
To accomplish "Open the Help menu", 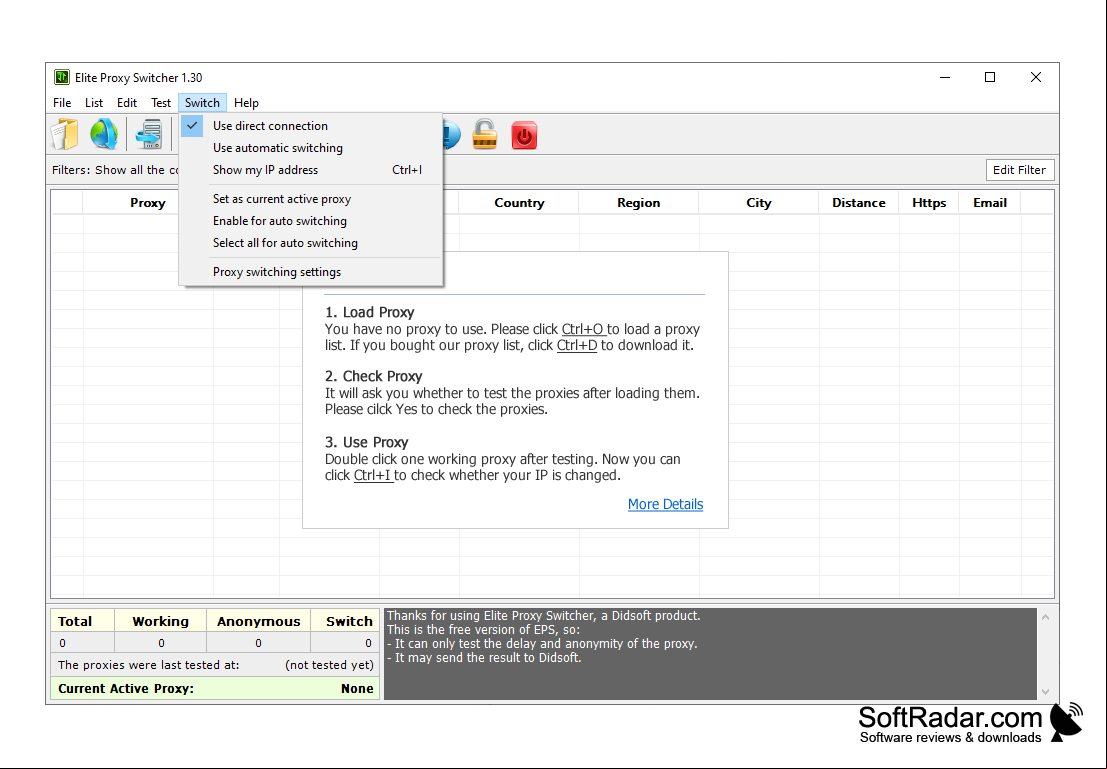I will [x=246, y=102].
